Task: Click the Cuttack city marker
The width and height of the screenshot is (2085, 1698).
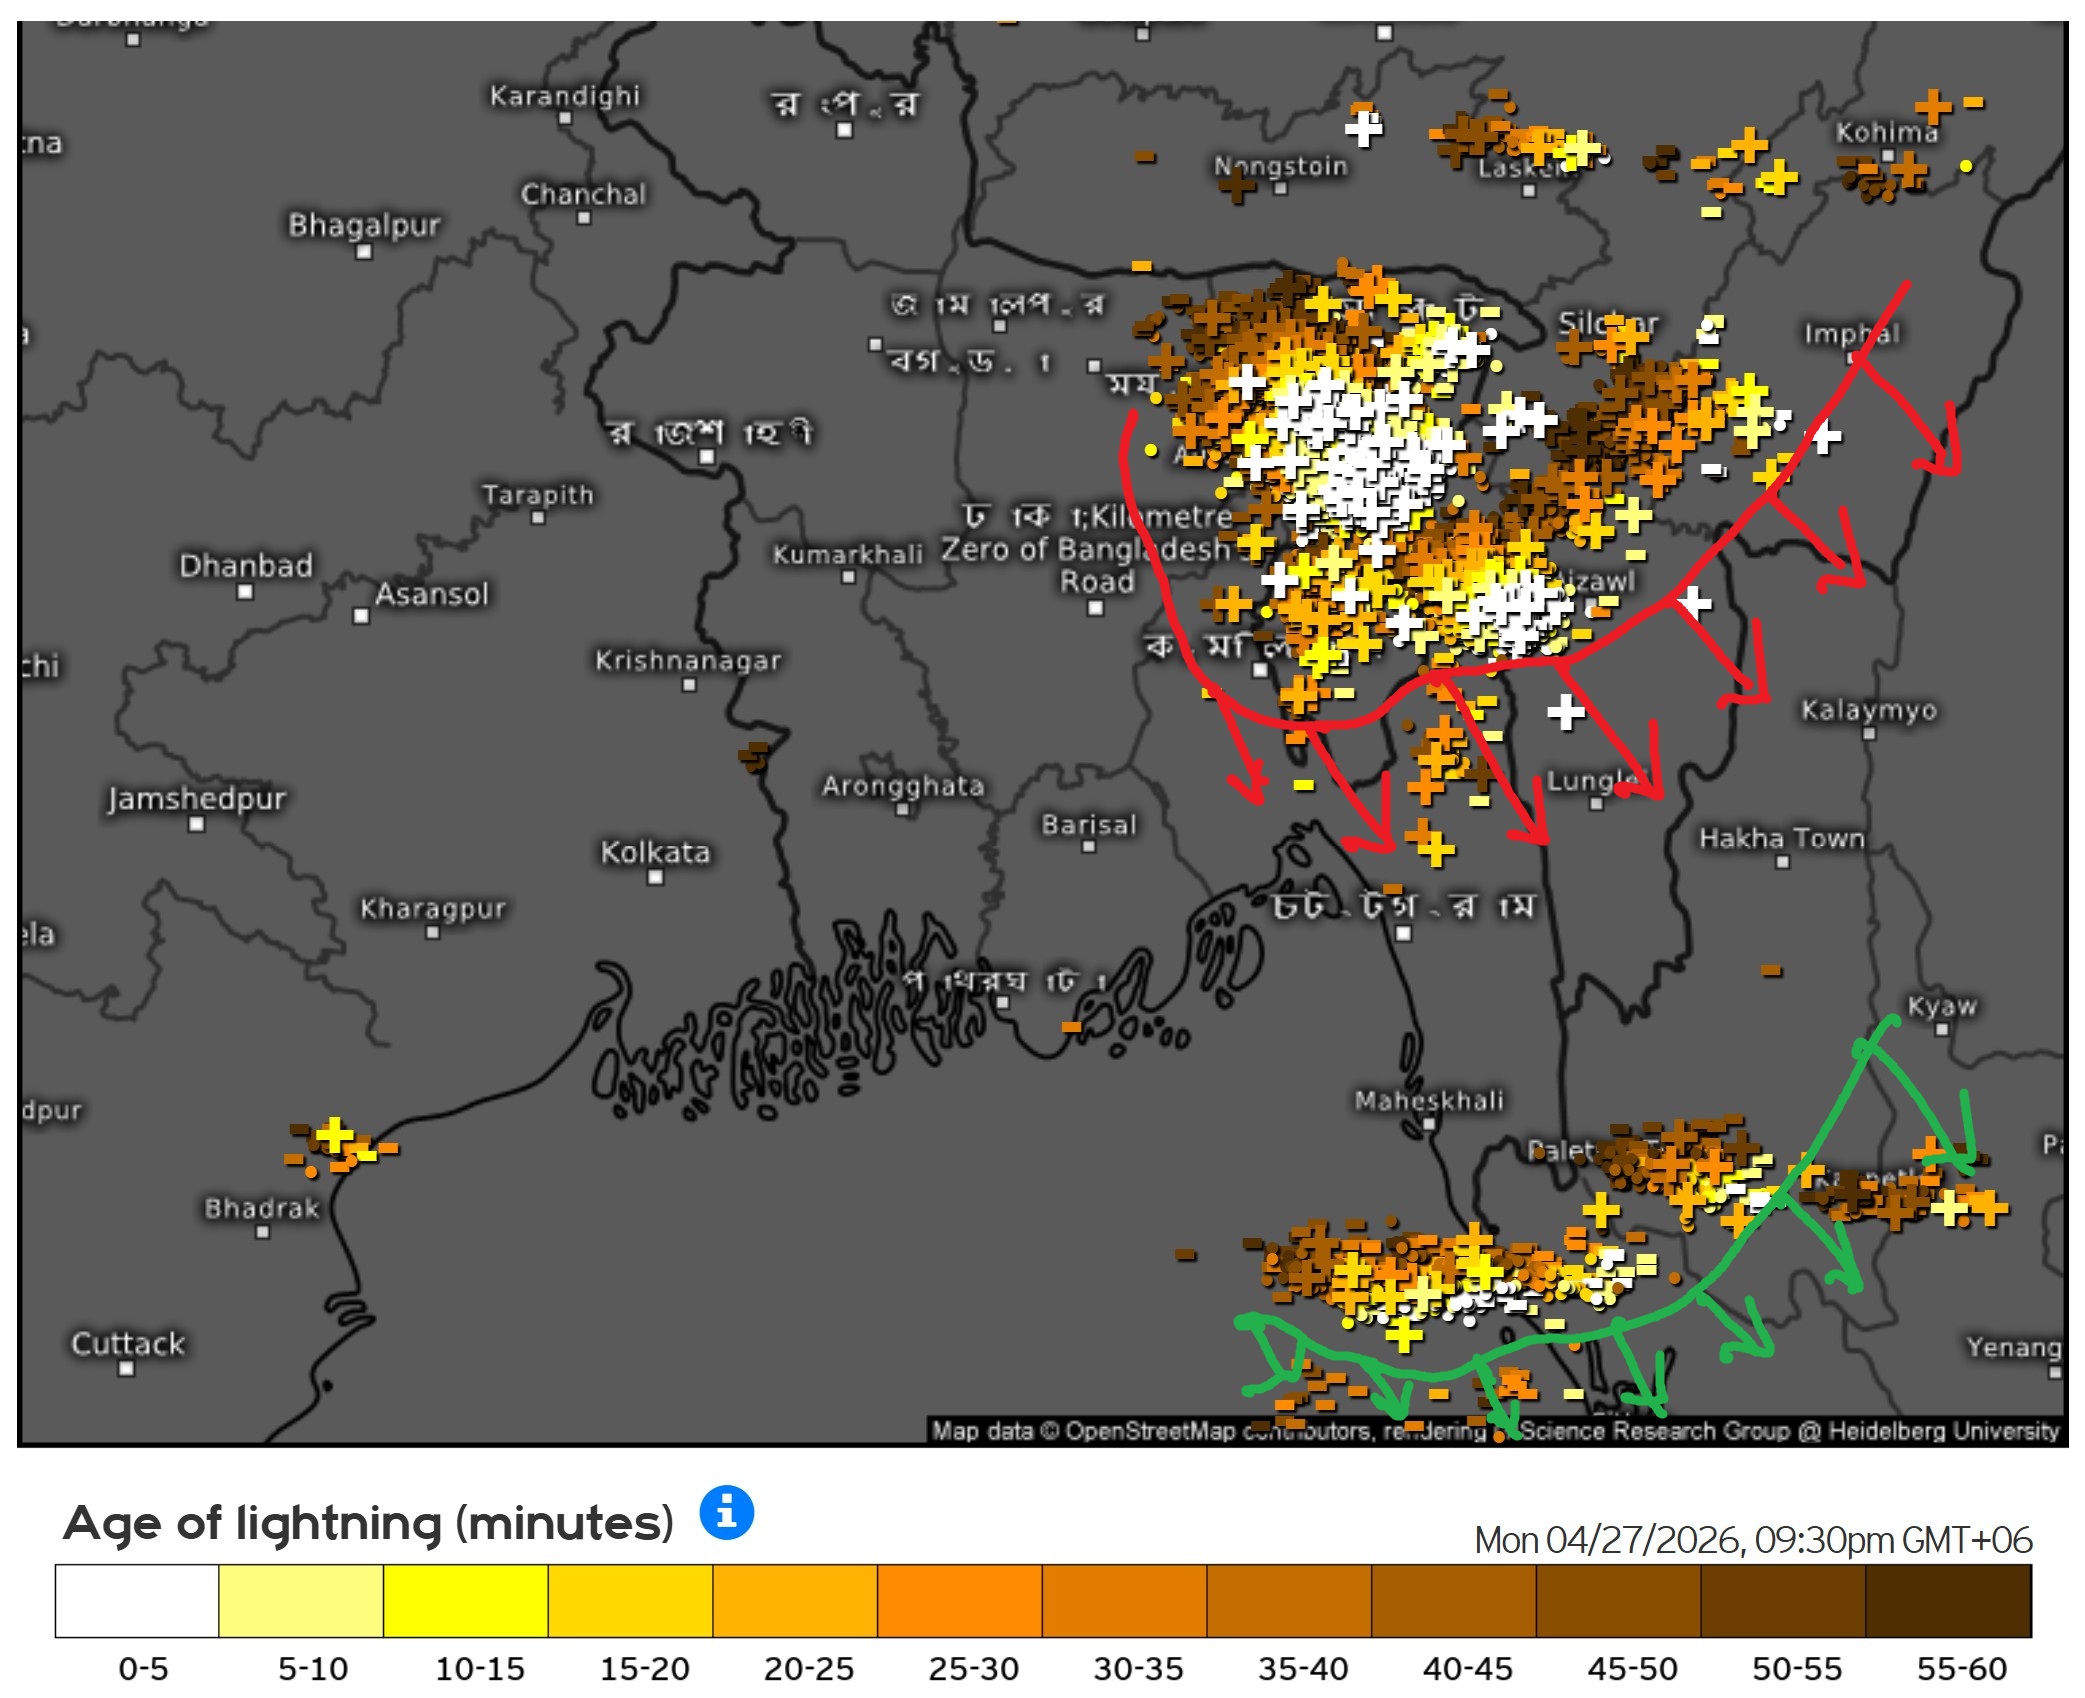Action: click(126, 1369)
